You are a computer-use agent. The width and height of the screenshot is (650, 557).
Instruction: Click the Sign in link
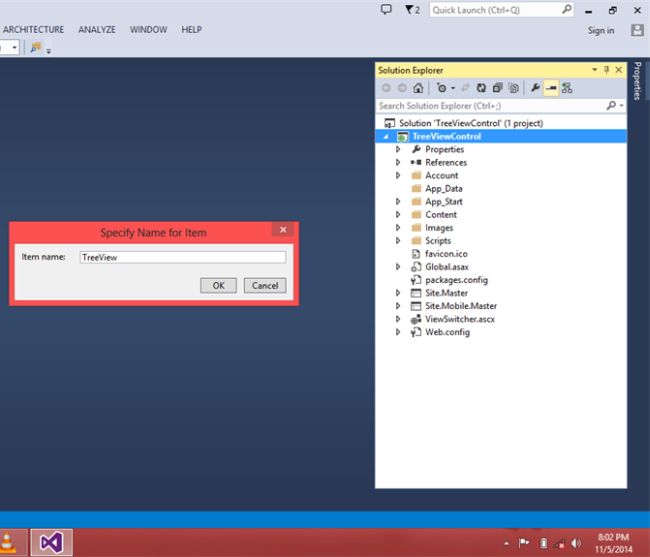(x=601, y=30)
